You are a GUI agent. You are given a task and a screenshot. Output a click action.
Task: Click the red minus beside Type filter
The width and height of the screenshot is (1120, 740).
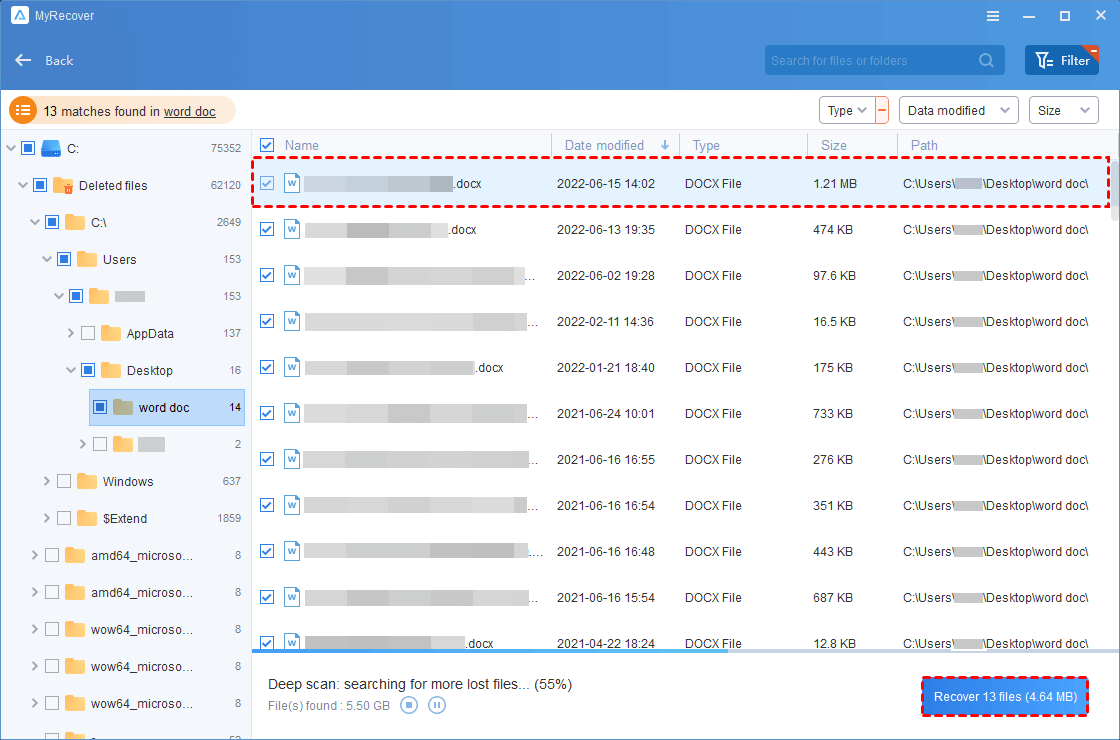coord(881,110)
